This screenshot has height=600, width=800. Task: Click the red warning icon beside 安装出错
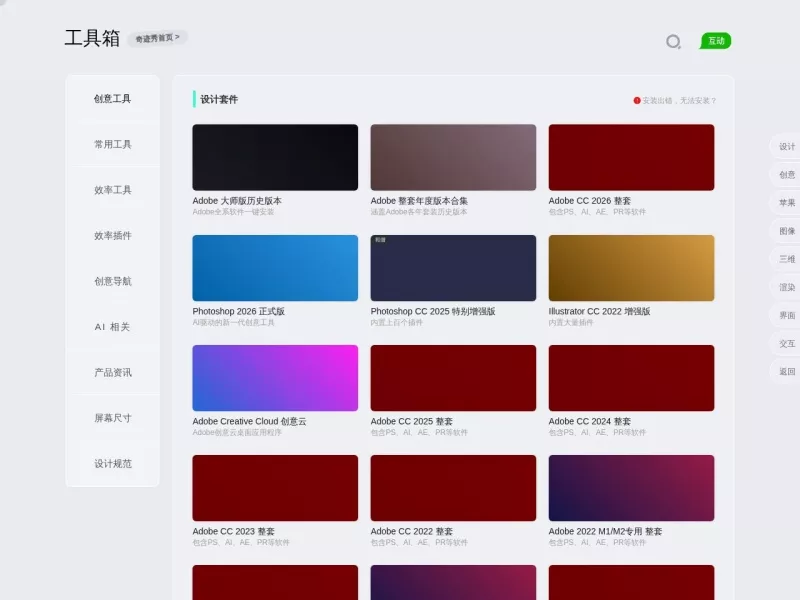point(637,101)
